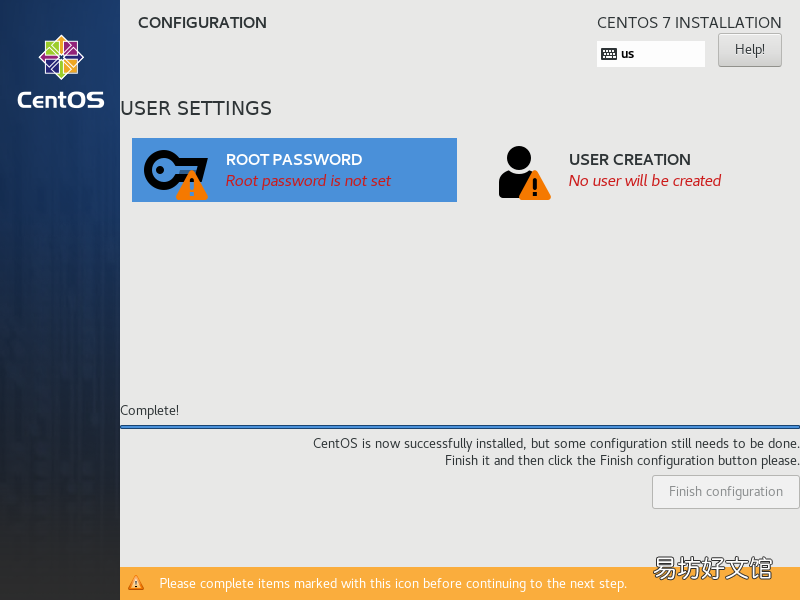Click 'CentOS is now successfully installed' message

coord(556,443)
